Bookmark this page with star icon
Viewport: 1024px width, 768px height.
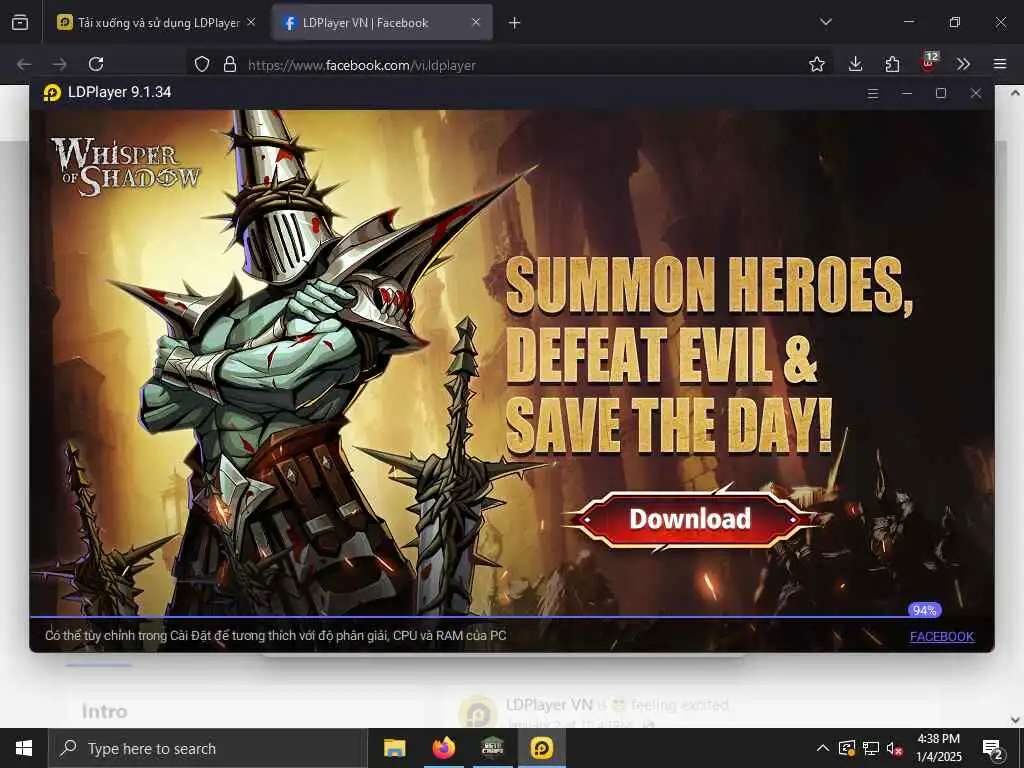click(816, 64)
